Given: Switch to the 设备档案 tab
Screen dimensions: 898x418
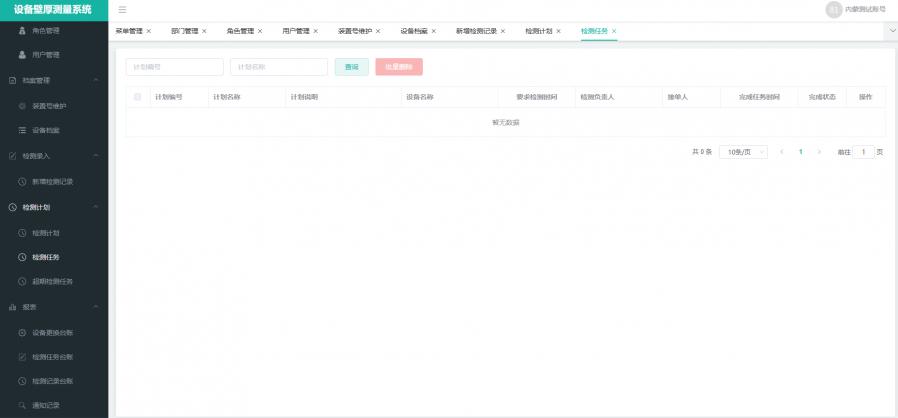Looking at the screenshot, I should pos(414,31).
